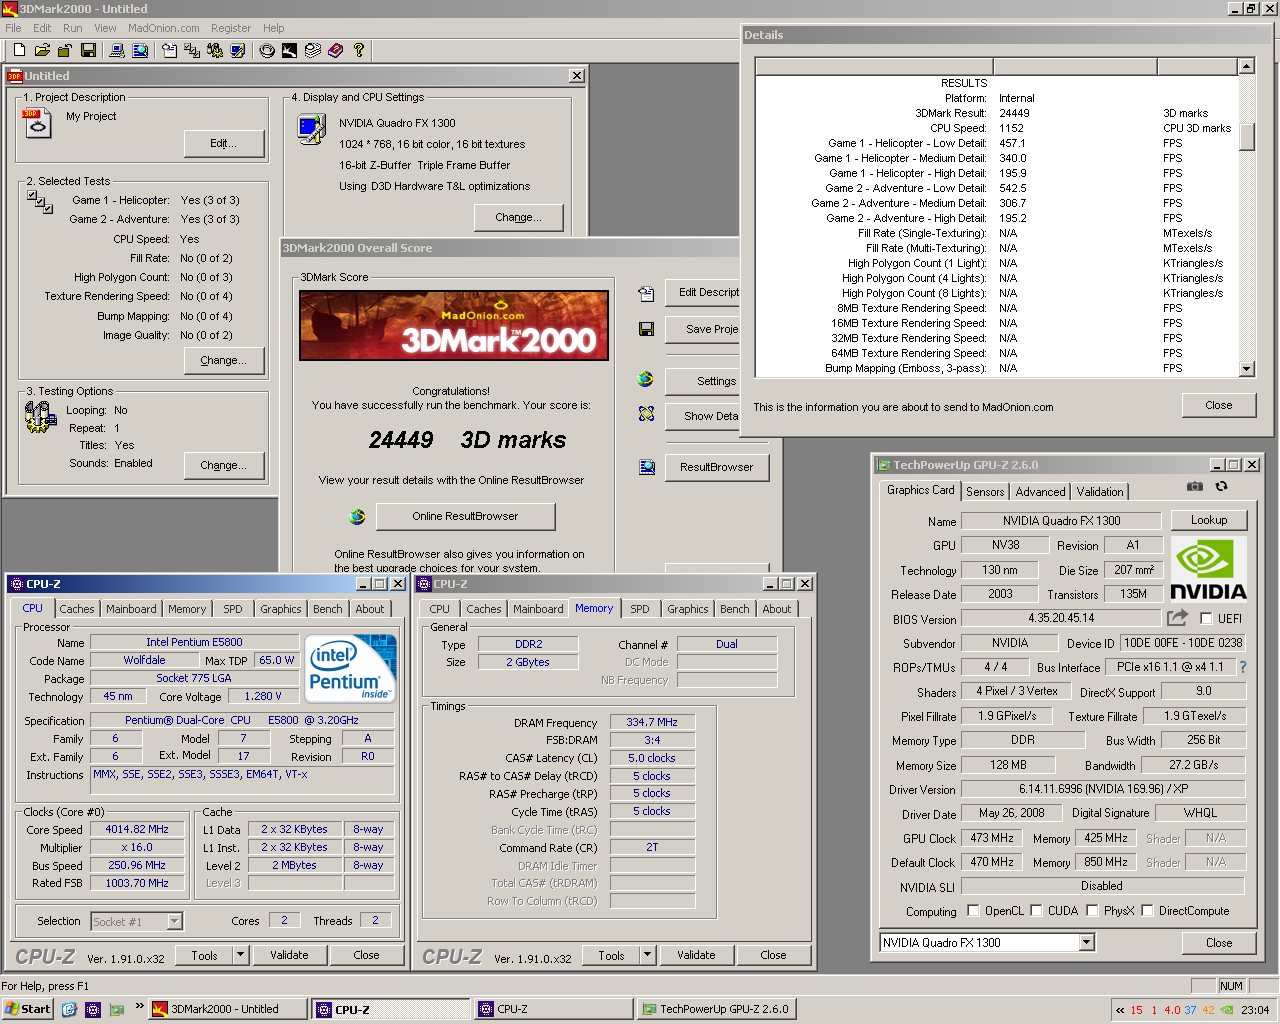Click the 3DMark2000 banner image
This screenshot has height=1024, width=1280.
tap(454, 326)
